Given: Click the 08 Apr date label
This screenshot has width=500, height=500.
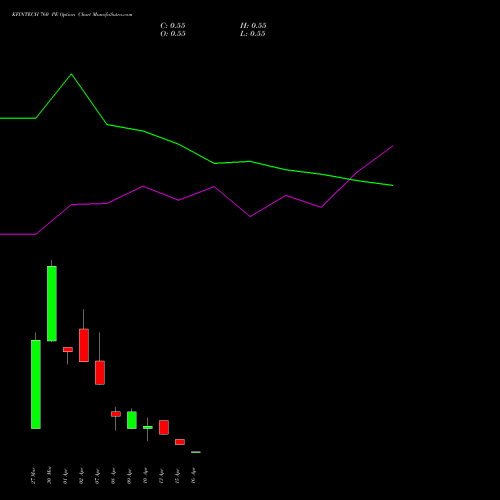Looking at the screenshot, I should (x=113, y=476).
